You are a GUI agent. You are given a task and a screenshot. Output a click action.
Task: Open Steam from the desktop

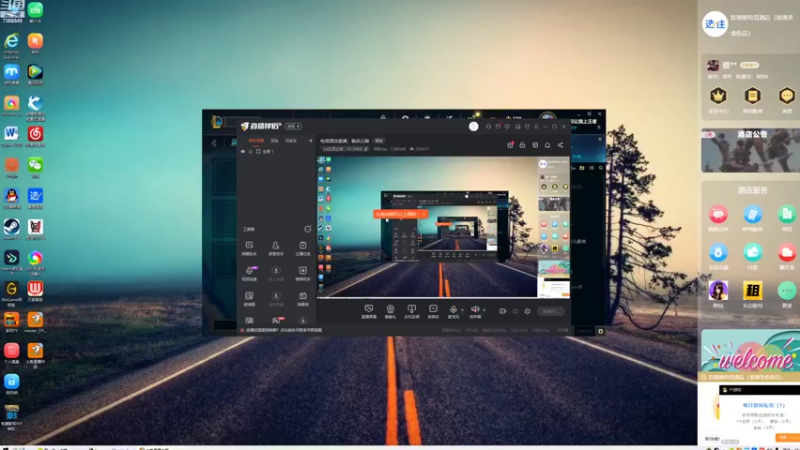point(11,229)
